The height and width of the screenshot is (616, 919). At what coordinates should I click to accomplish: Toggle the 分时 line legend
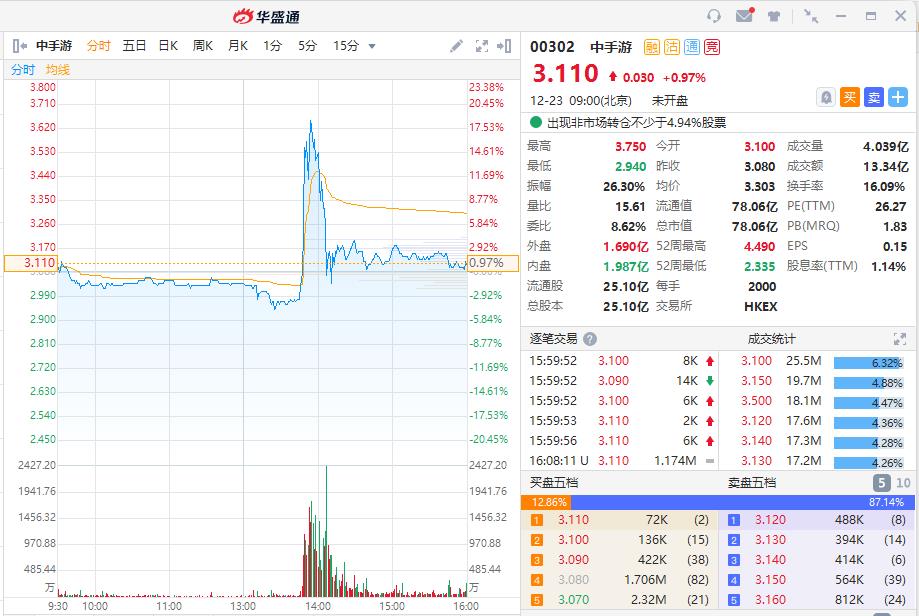(x=23, y=70)
